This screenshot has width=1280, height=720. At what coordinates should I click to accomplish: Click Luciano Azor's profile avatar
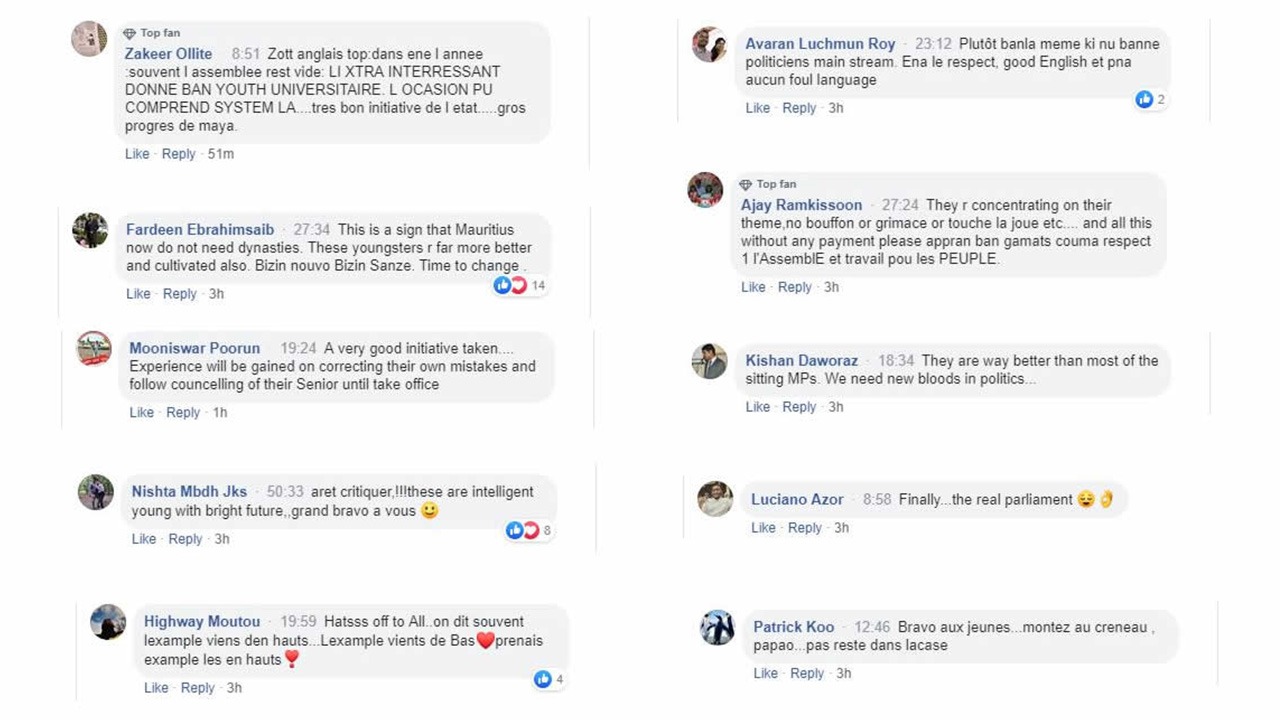coord(715,498)
